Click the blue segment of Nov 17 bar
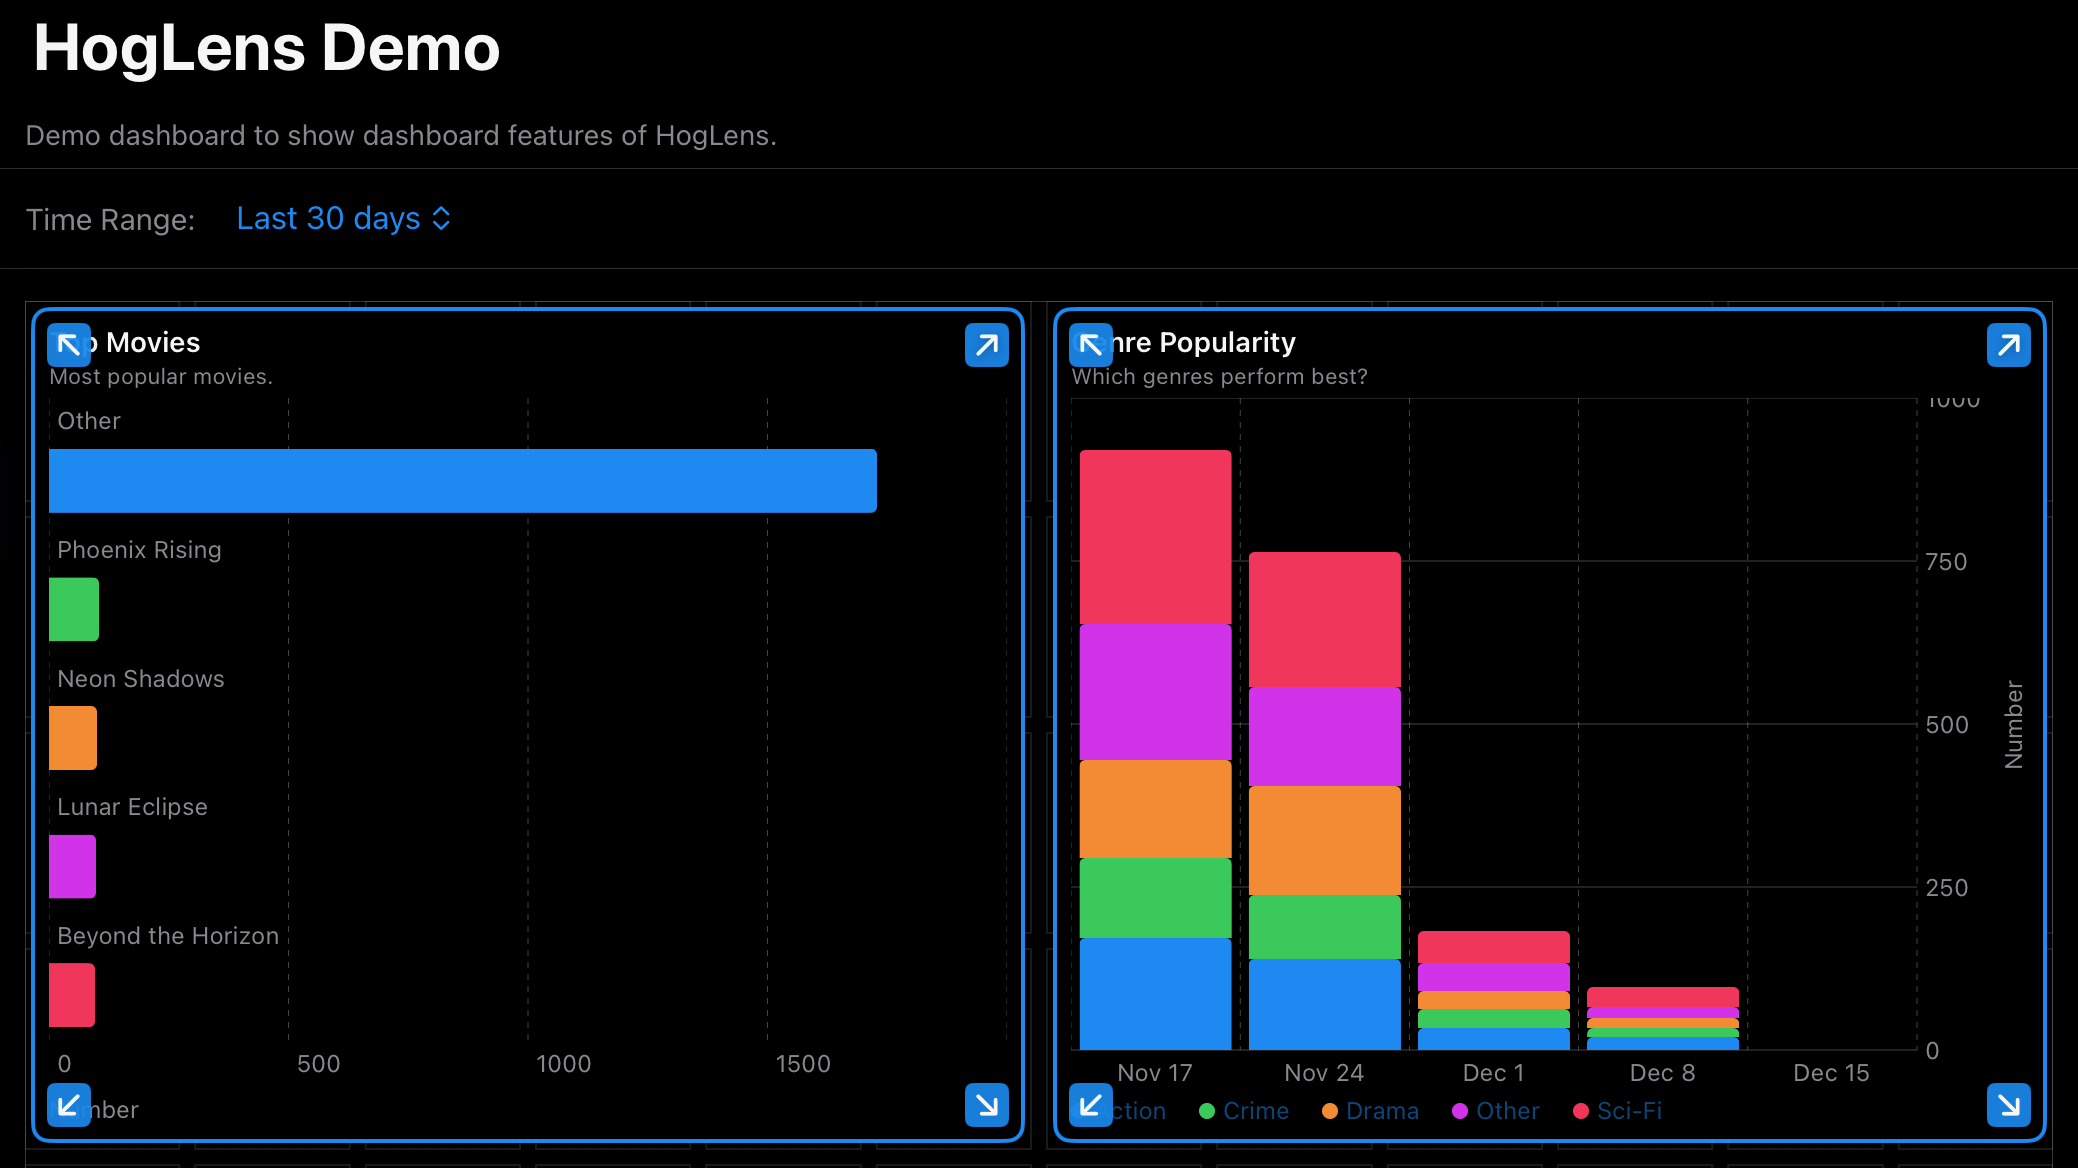Image resolution: width=2078 pixels, height=1168 pixels. pos(1155,994)
